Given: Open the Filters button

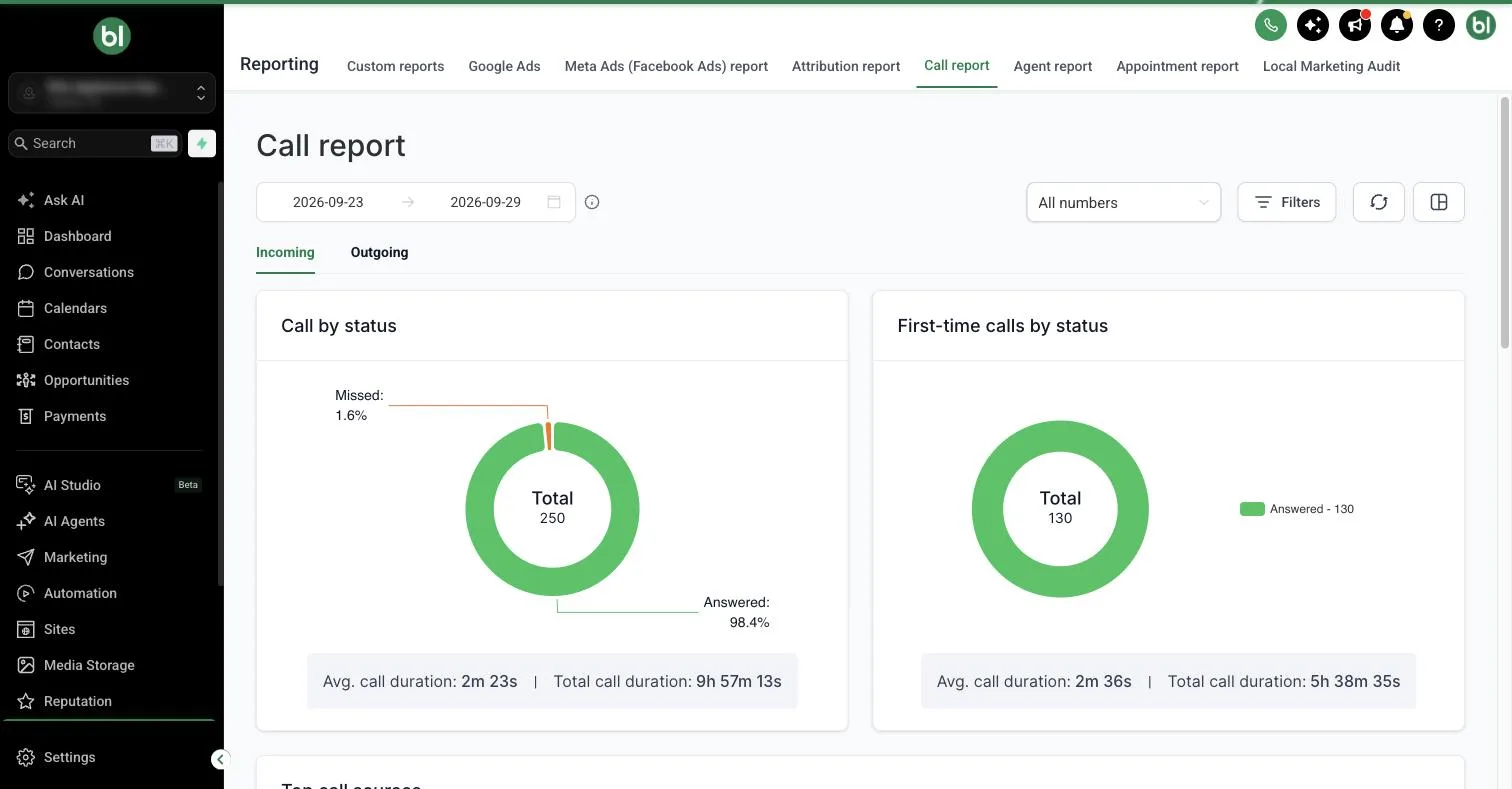Looking at the screenshot, I should (x=1287, y=202).
